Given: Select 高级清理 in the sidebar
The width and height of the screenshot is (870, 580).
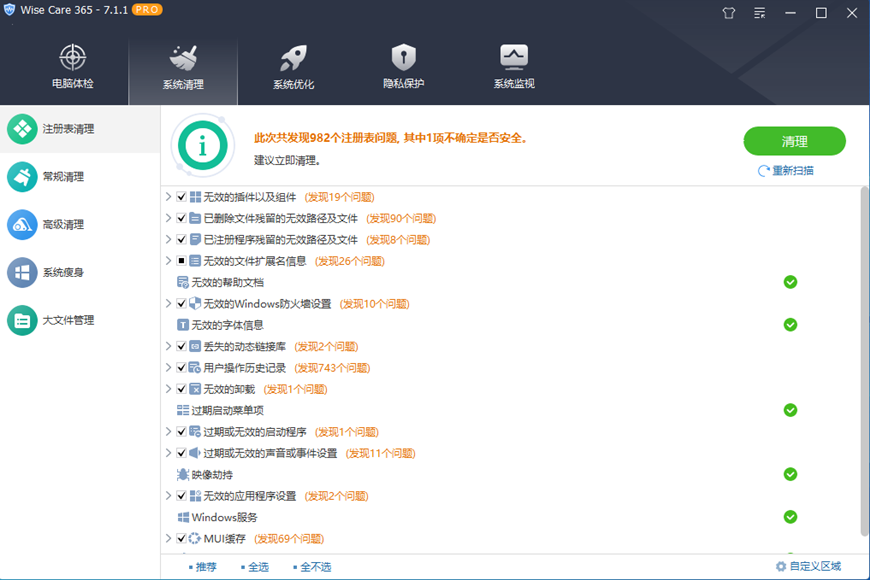Looking at the screenshot, I should click(80, 224).
